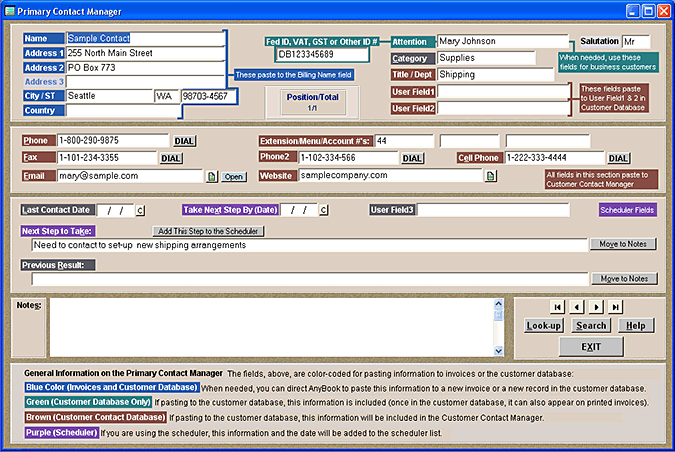
Task: Dial the main Phone number
Action: (x=185, y=141)
